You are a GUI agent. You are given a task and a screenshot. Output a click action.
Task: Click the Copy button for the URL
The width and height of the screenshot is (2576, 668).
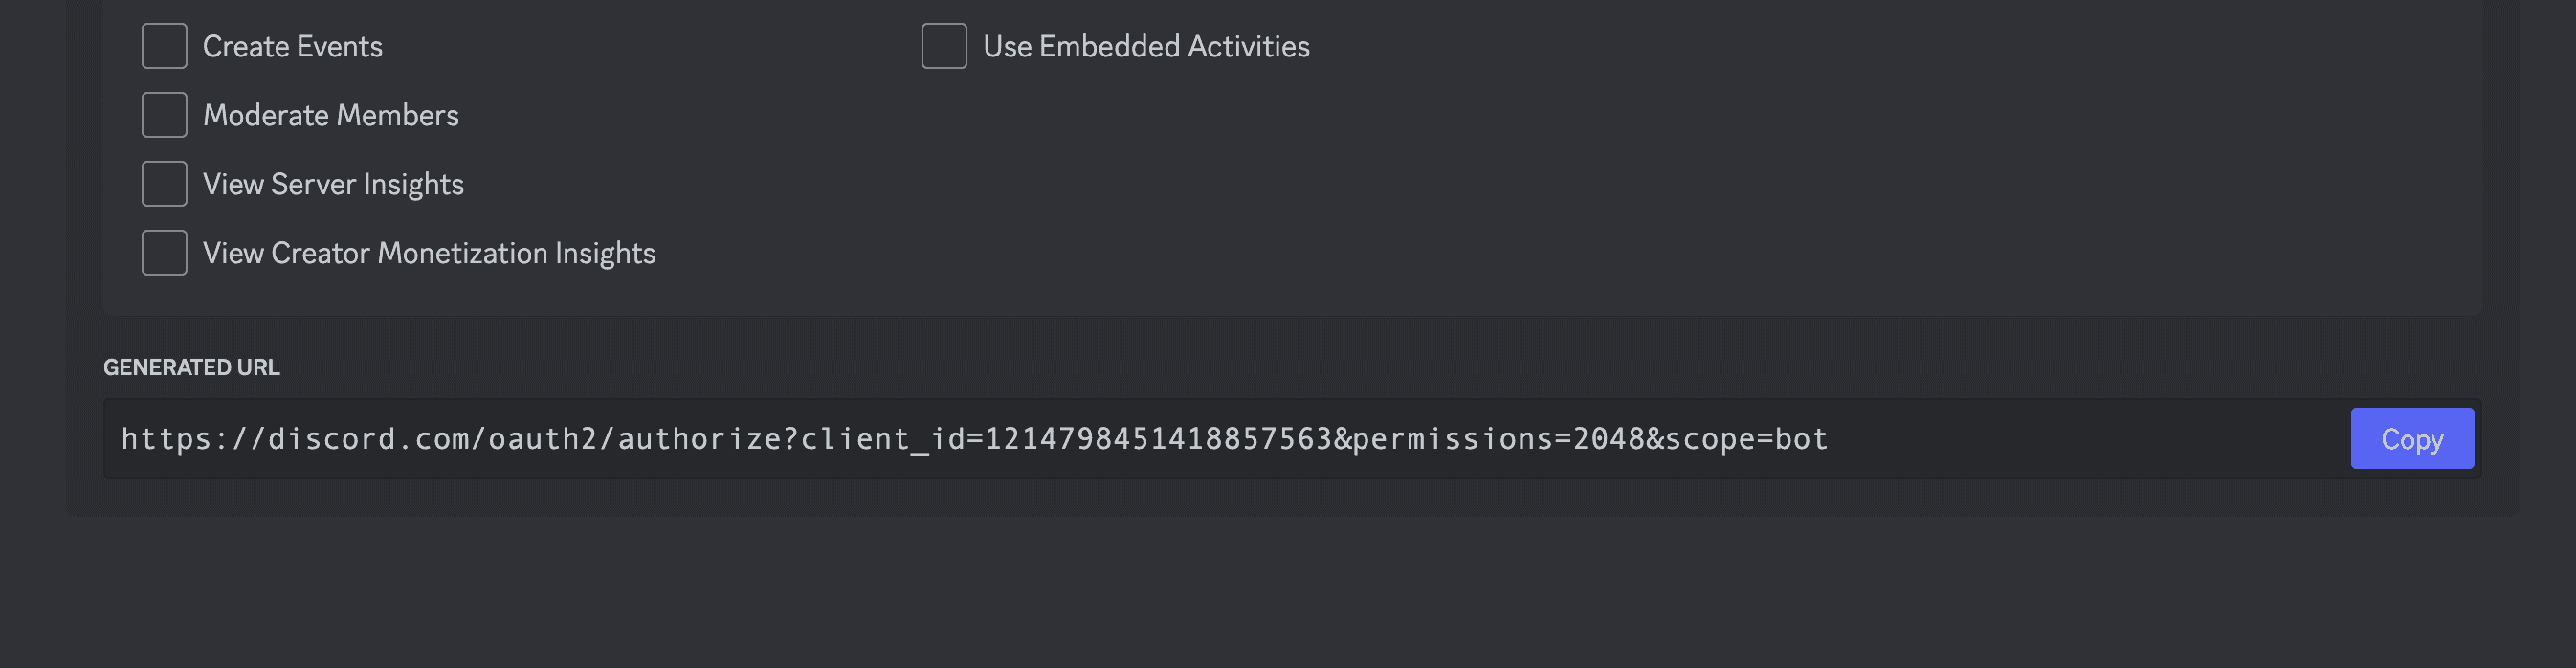coord(2412,438)
